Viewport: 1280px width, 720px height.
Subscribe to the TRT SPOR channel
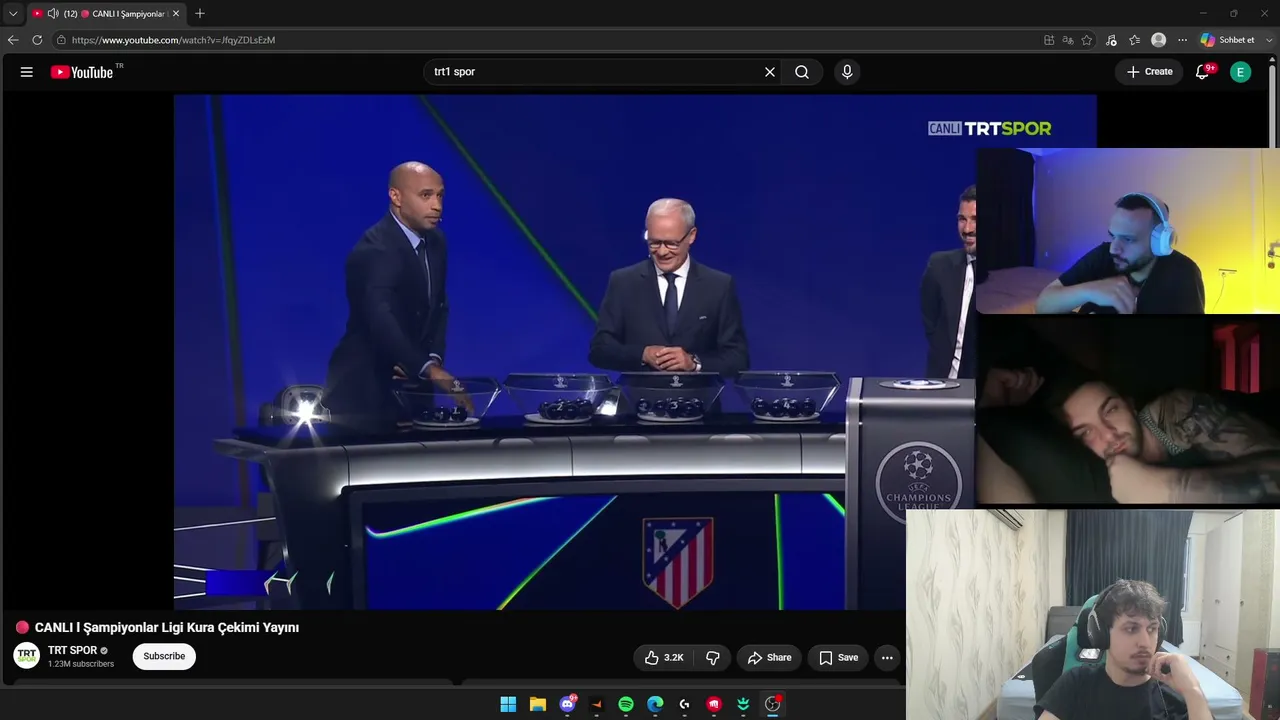tap(164, 657)
